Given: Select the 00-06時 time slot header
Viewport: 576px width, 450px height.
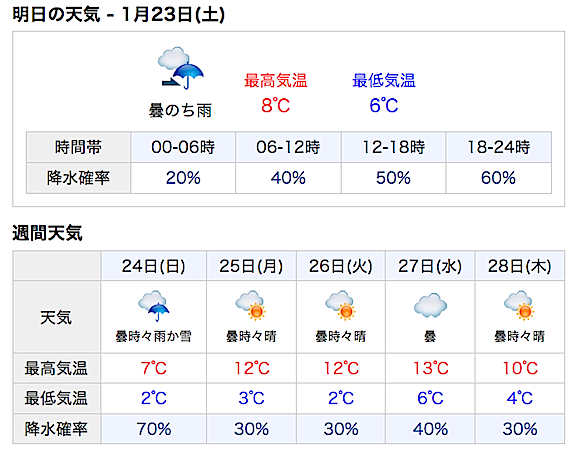Looking at the screenshot, I should click(x=183, y=147).
